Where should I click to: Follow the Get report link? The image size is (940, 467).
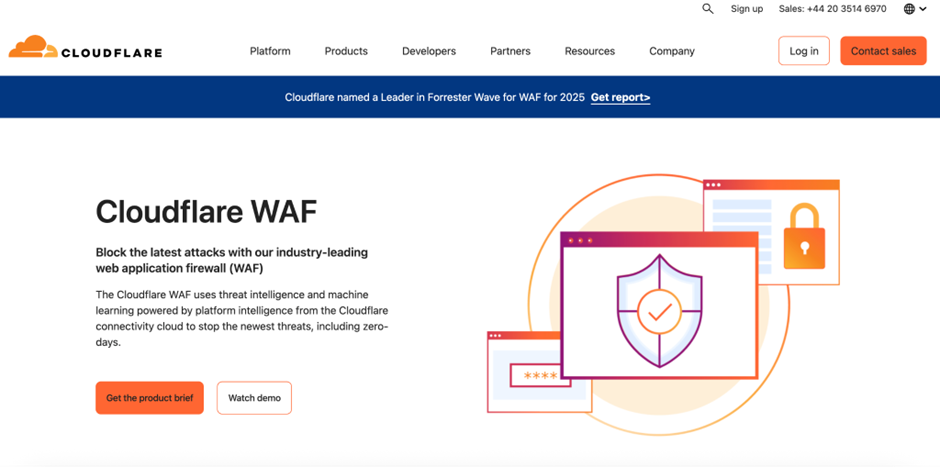pyautogui.click(x=620, y=98)
